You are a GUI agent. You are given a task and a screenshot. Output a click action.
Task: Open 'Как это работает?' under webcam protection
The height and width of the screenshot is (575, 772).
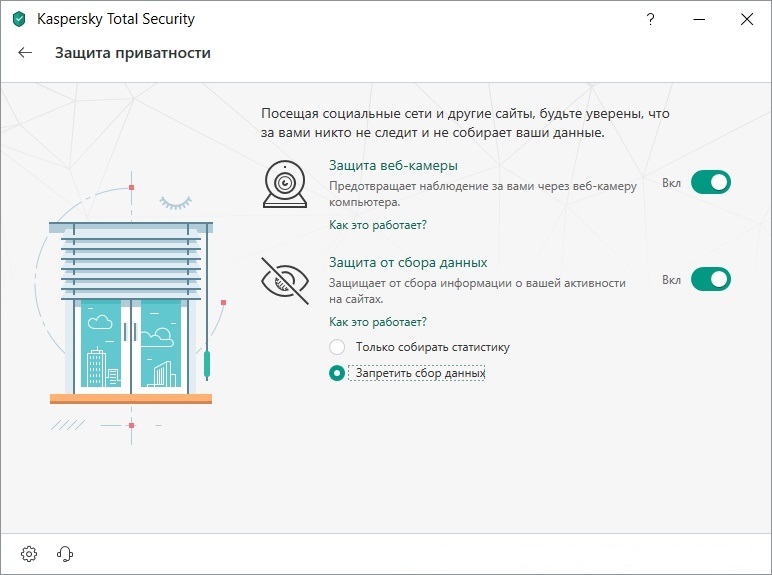377,225
